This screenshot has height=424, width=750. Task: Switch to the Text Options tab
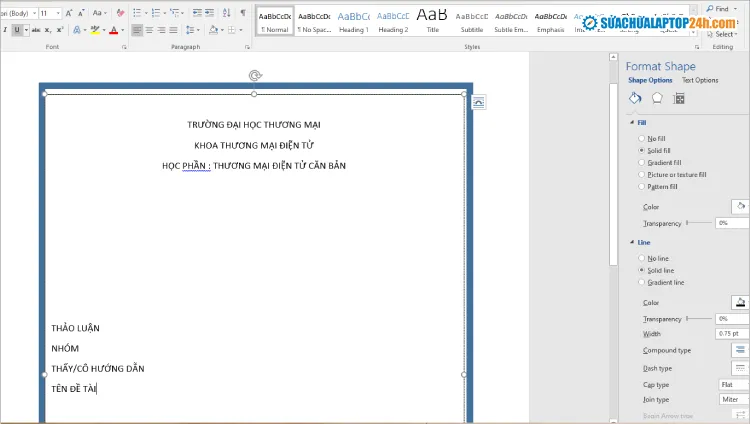tap(700, 80)
